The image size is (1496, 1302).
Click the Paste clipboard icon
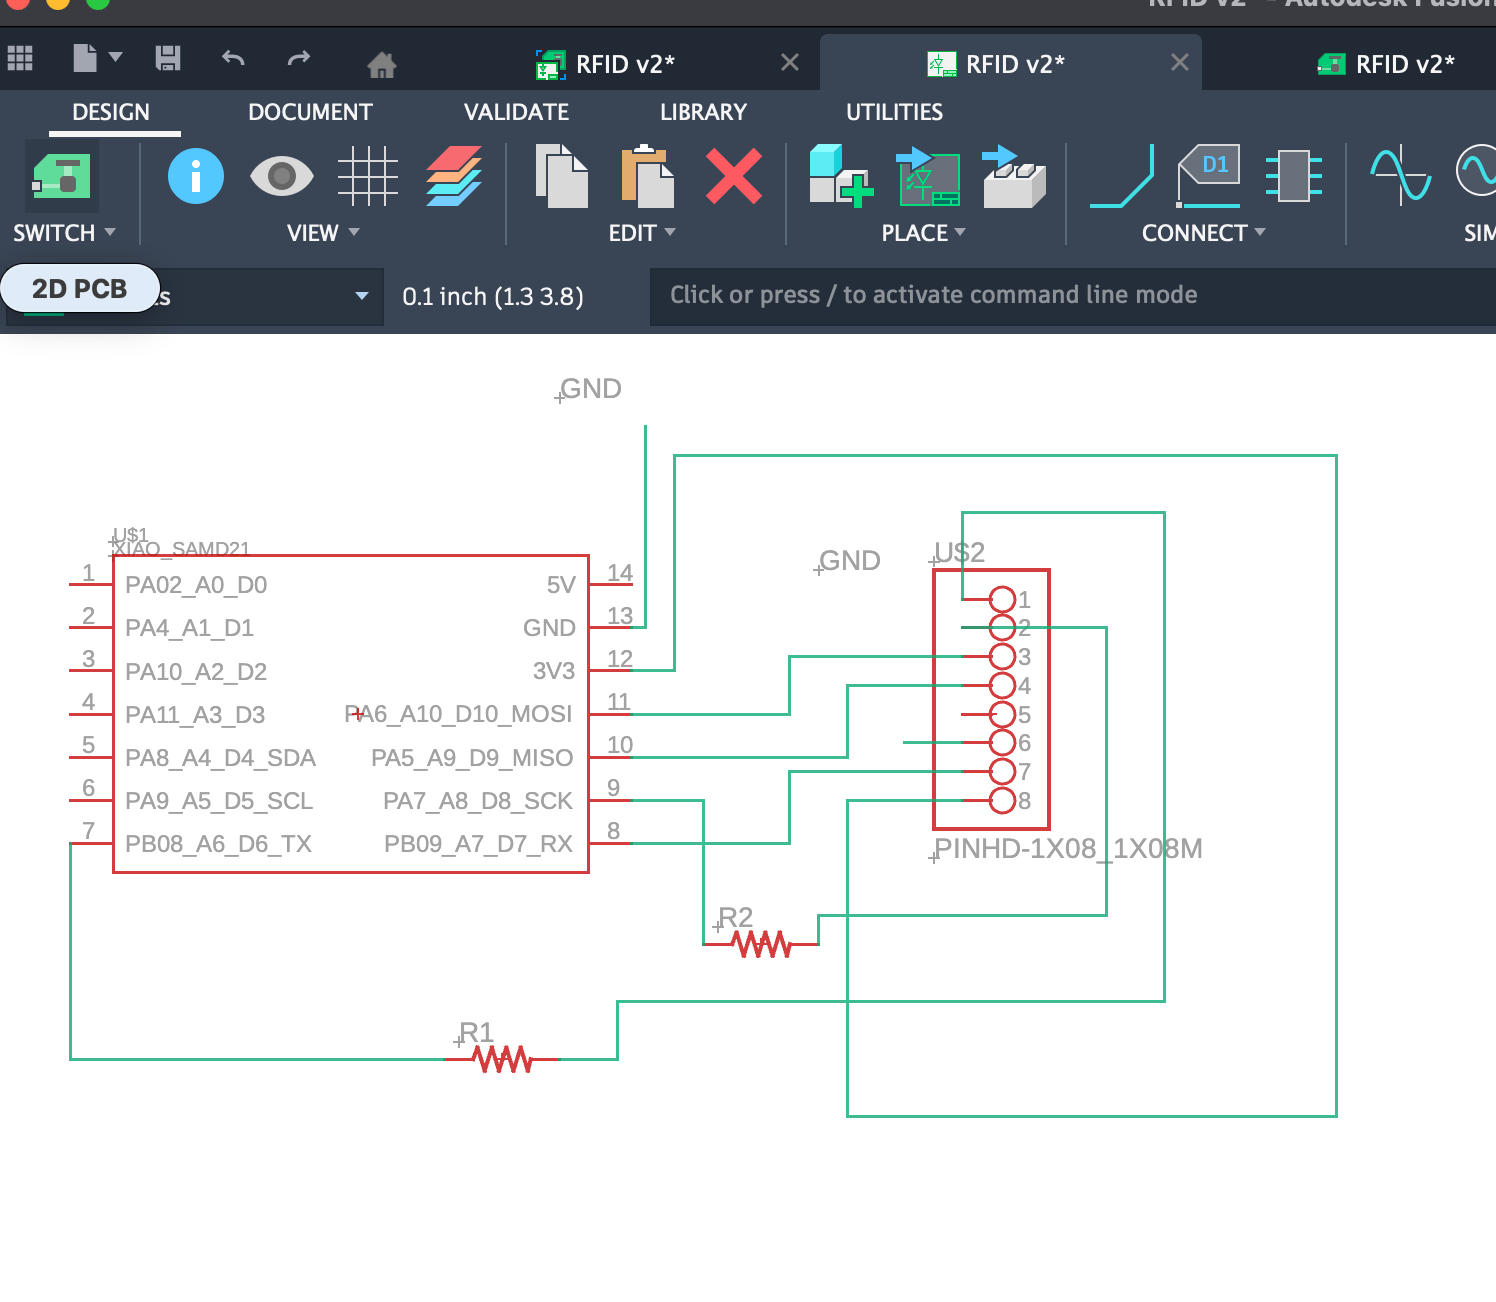coord(647,177)
